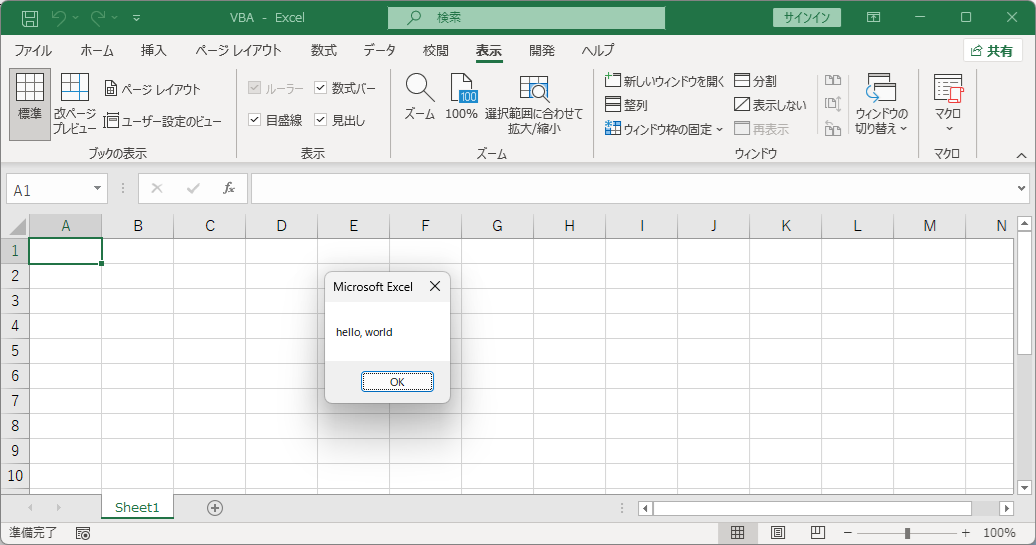Open the Name Box dropdown arrow
Image resolution: width=1036 pixels, height=545 pixels.
click(x=97, y=188)
